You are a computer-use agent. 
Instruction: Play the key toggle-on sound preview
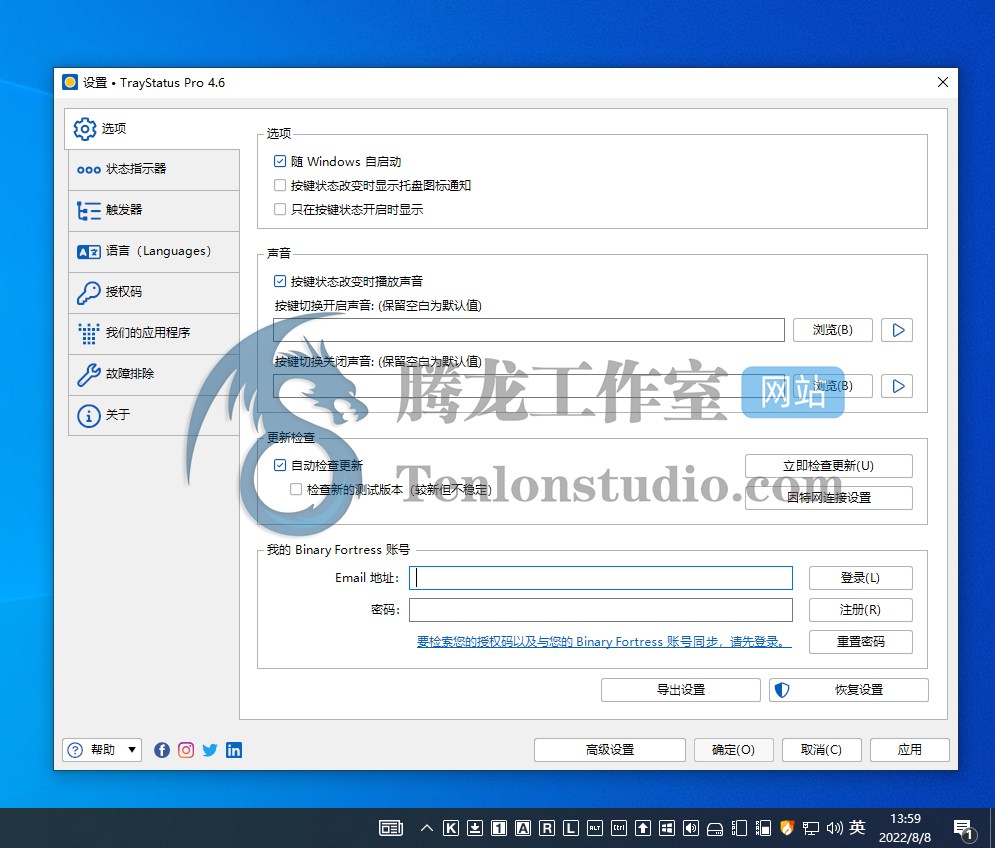point(898,330)
